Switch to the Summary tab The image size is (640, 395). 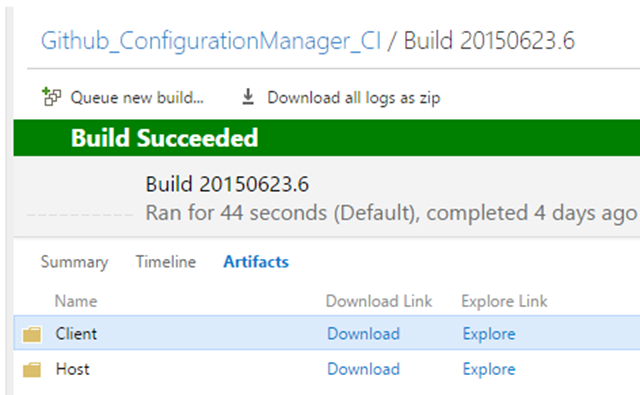pos(74,262)
